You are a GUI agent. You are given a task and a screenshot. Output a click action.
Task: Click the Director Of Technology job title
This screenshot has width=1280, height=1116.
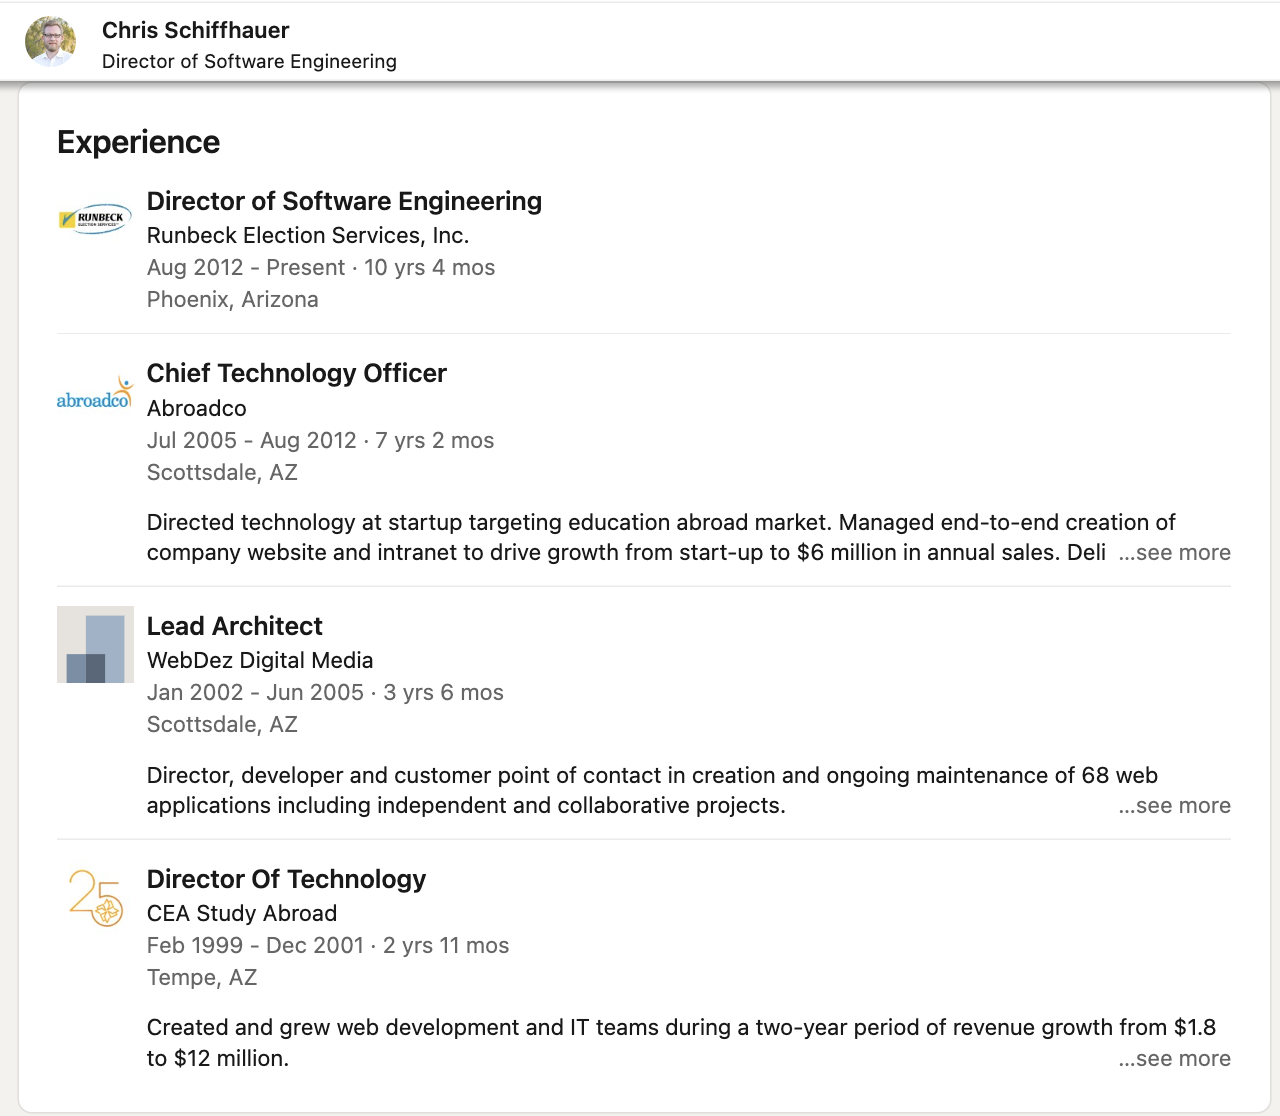pyautogui.click(x=287, y=879)
